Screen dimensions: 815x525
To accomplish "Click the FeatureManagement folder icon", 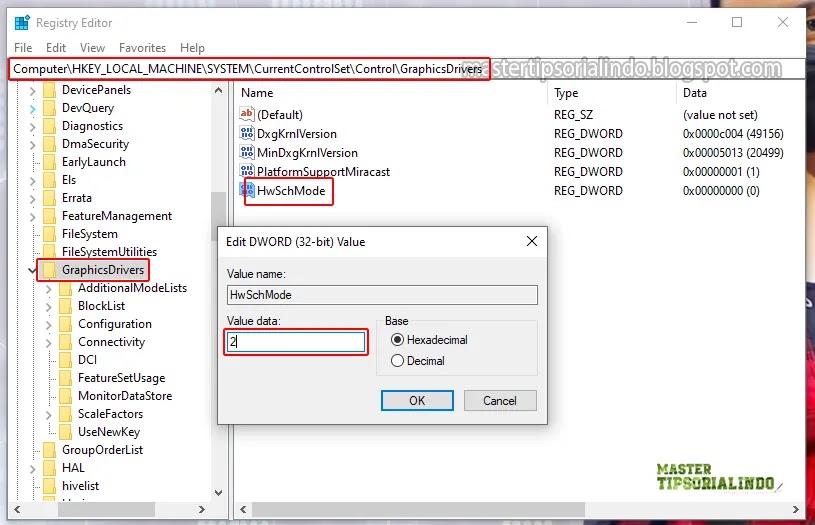I will point(49,216).
